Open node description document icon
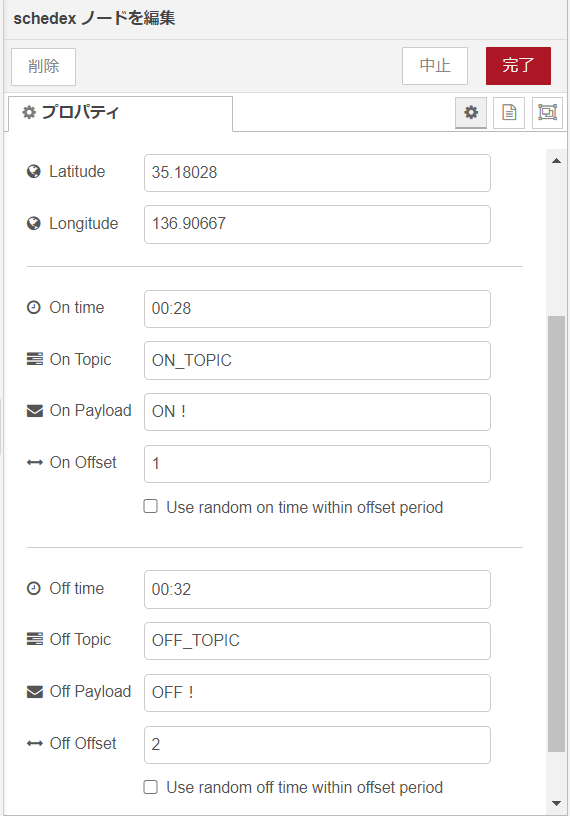570x816 pixels. tap(509, 112)
